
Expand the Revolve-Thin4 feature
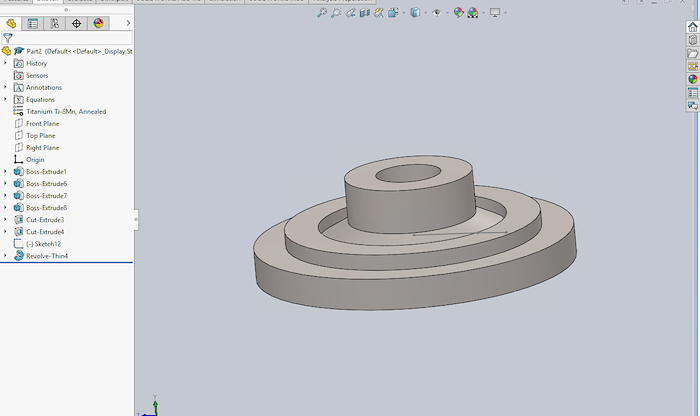[x=5, y=256]
